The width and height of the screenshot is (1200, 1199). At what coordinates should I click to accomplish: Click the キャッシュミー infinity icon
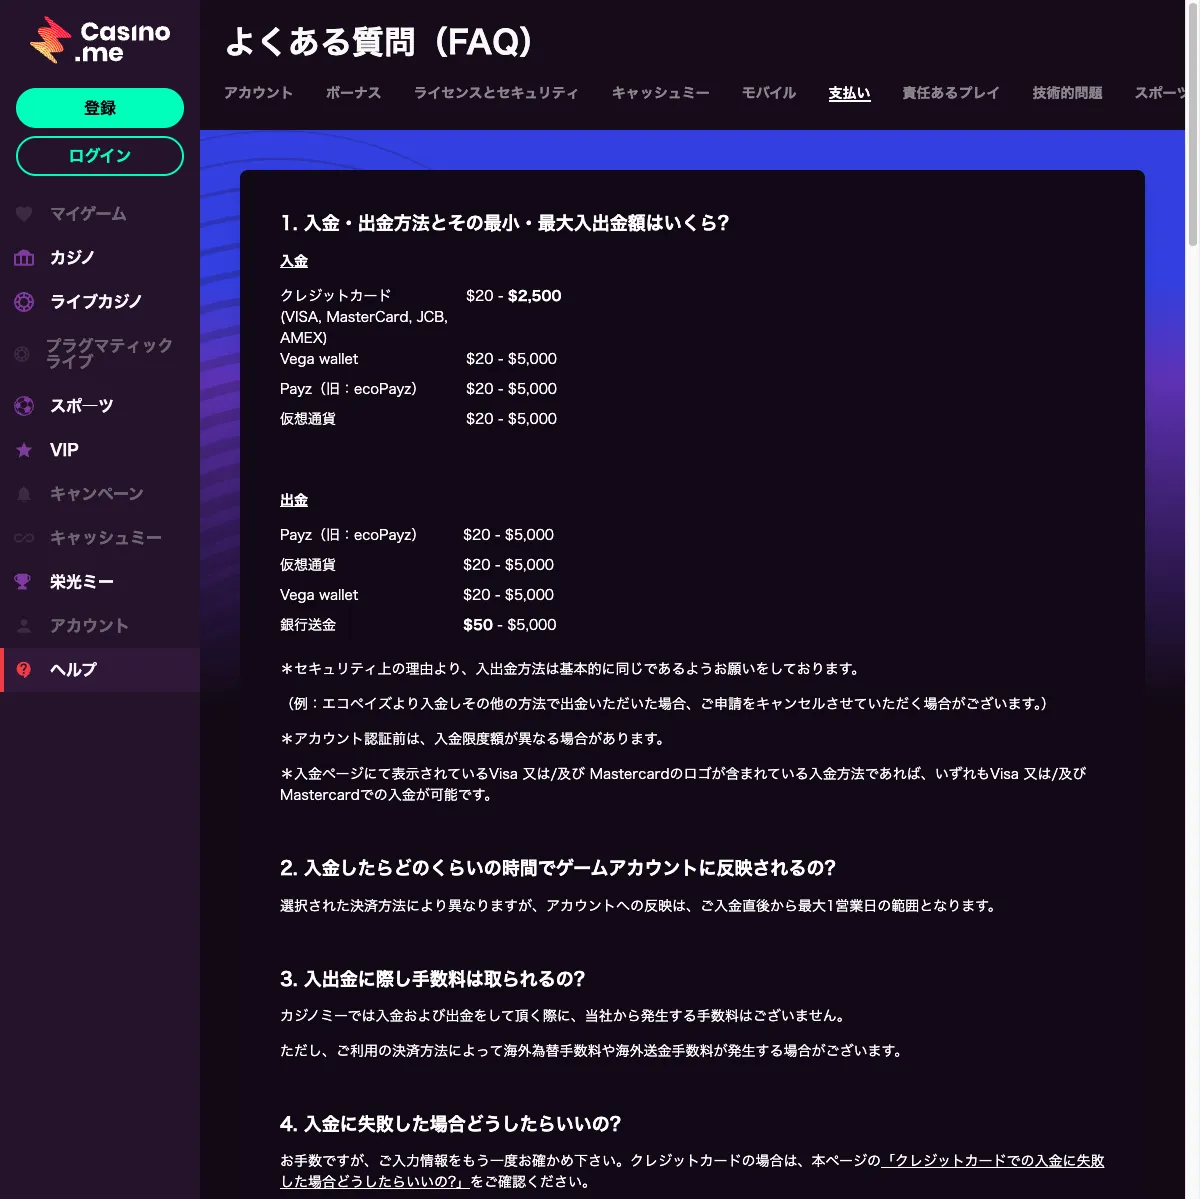click(x=24, y=538)
